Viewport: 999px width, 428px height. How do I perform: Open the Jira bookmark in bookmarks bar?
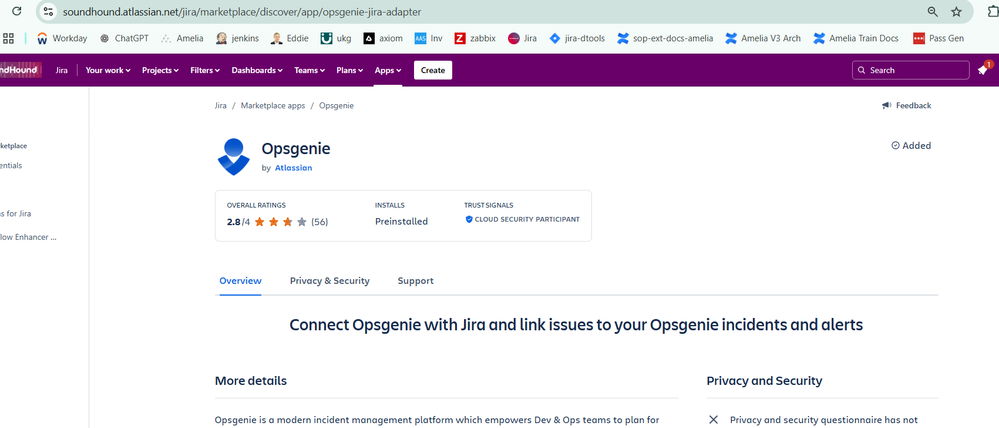click(x=522, y=38)
